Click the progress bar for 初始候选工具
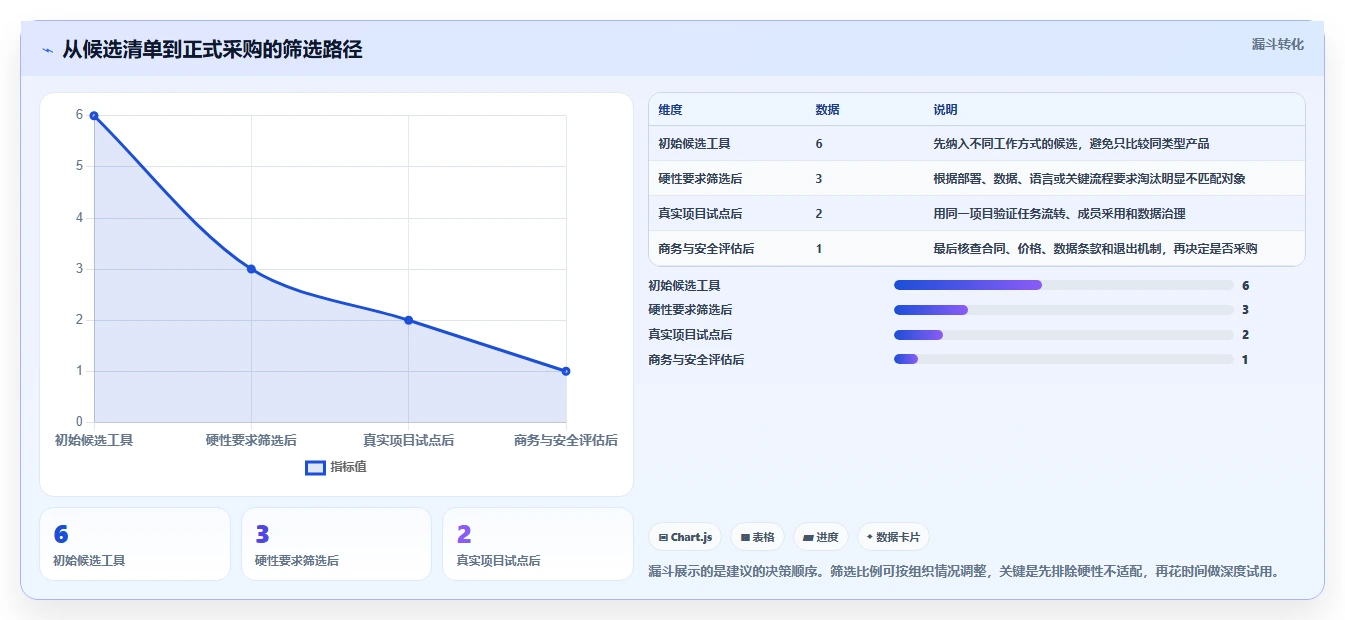1345x620 pixels. pos(1064,285)
